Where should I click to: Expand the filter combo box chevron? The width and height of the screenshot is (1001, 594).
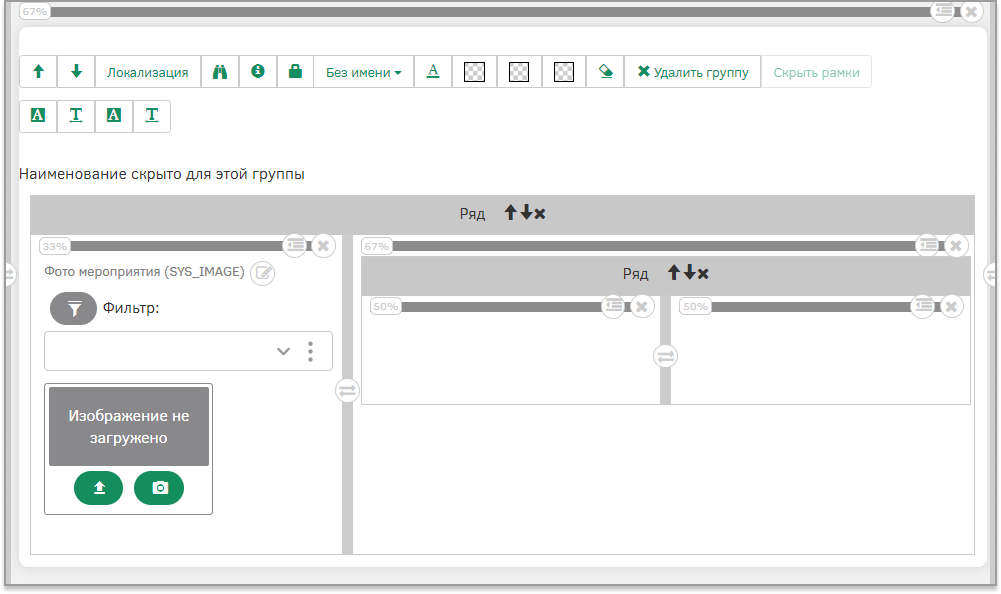click(x=283, y=351)
